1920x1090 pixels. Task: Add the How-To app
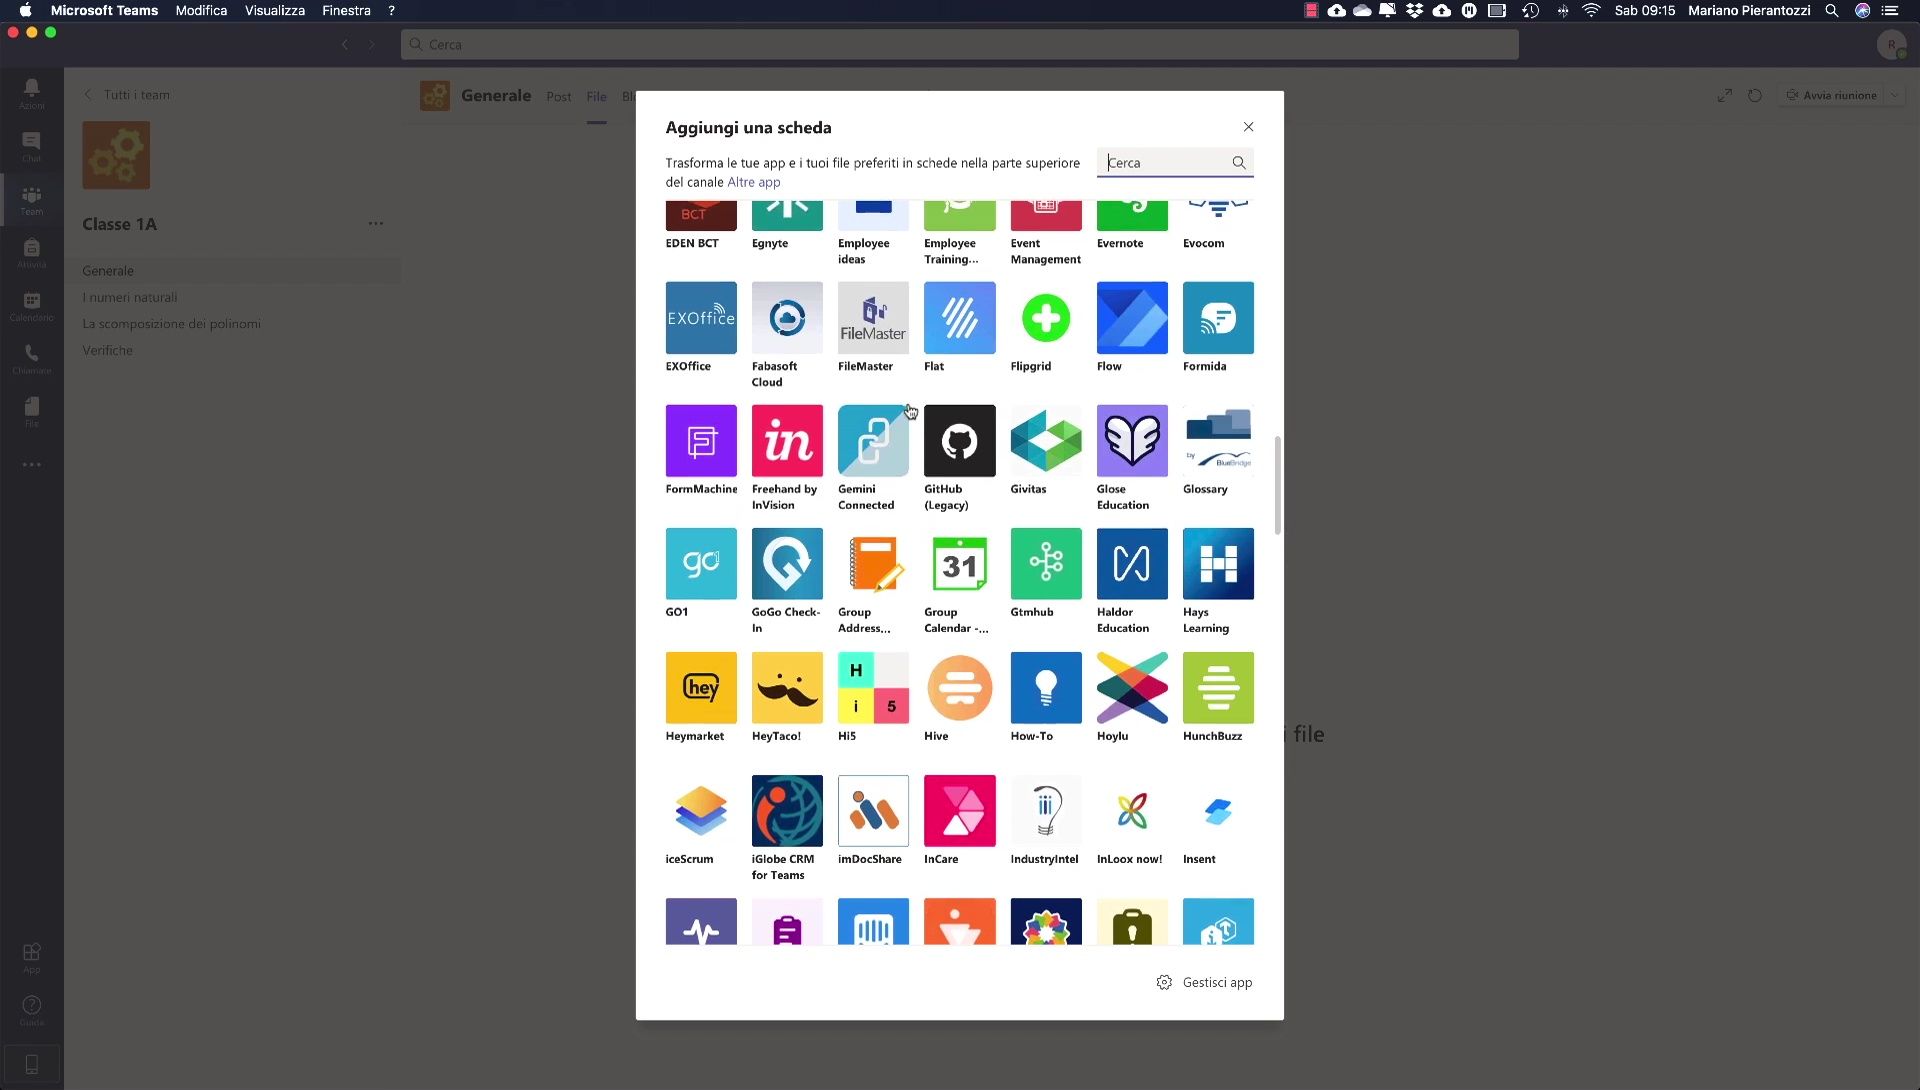click(x=1046, y=688)
